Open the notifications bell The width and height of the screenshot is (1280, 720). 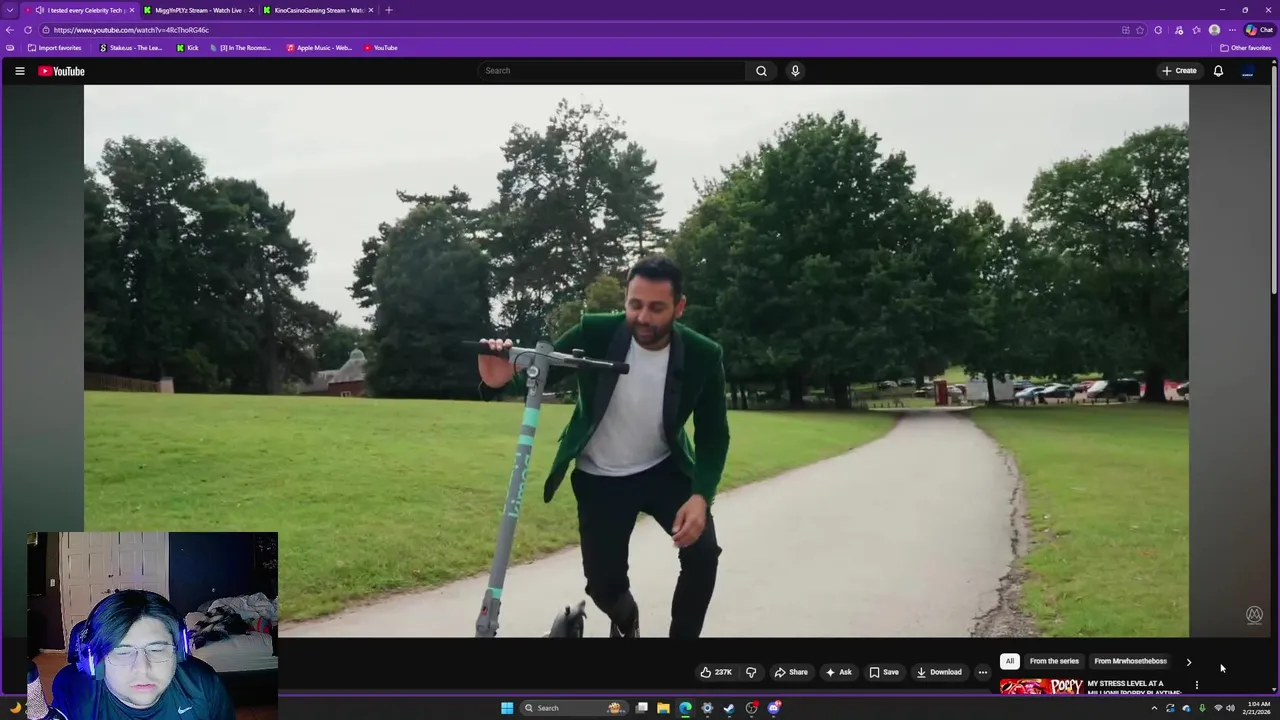coord(1218,71)
